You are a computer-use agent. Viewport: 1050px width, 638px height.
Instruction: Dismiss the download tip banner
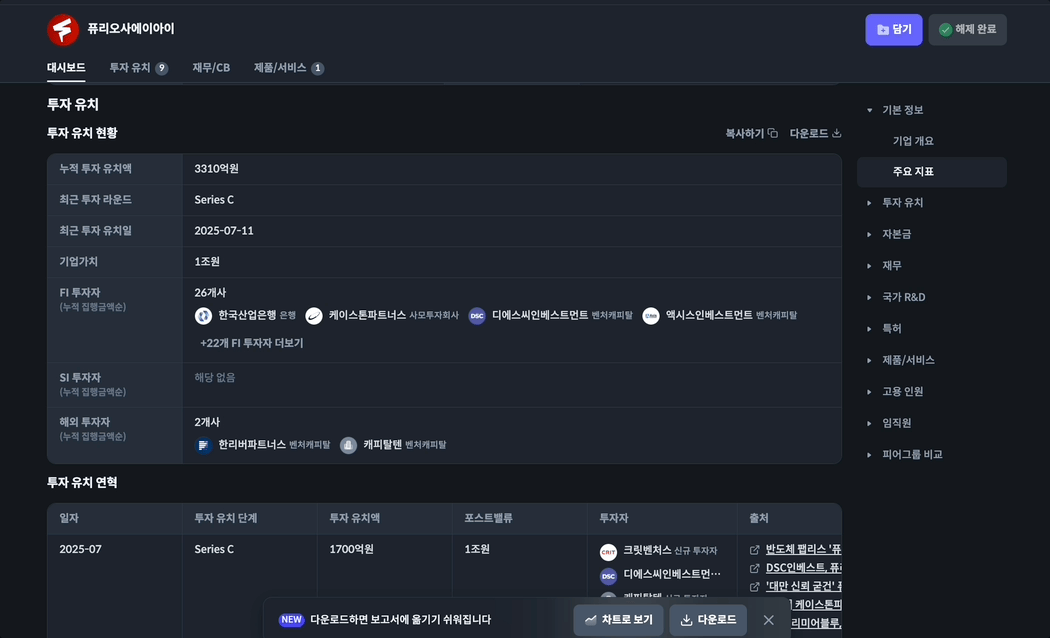[x=768, y=620]
